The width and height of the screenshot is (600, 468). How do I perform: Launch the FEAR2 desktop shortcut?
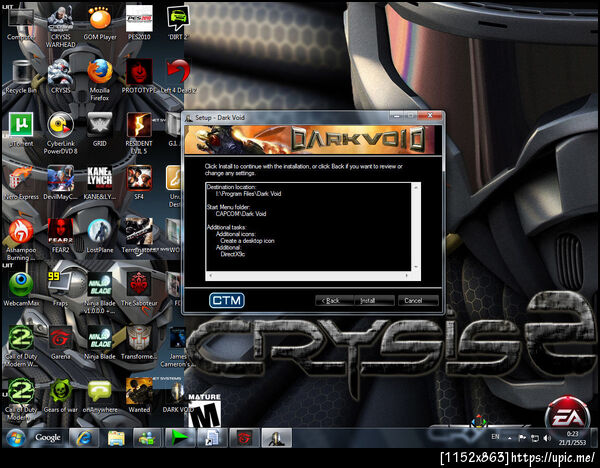click(x=60, y=236)
